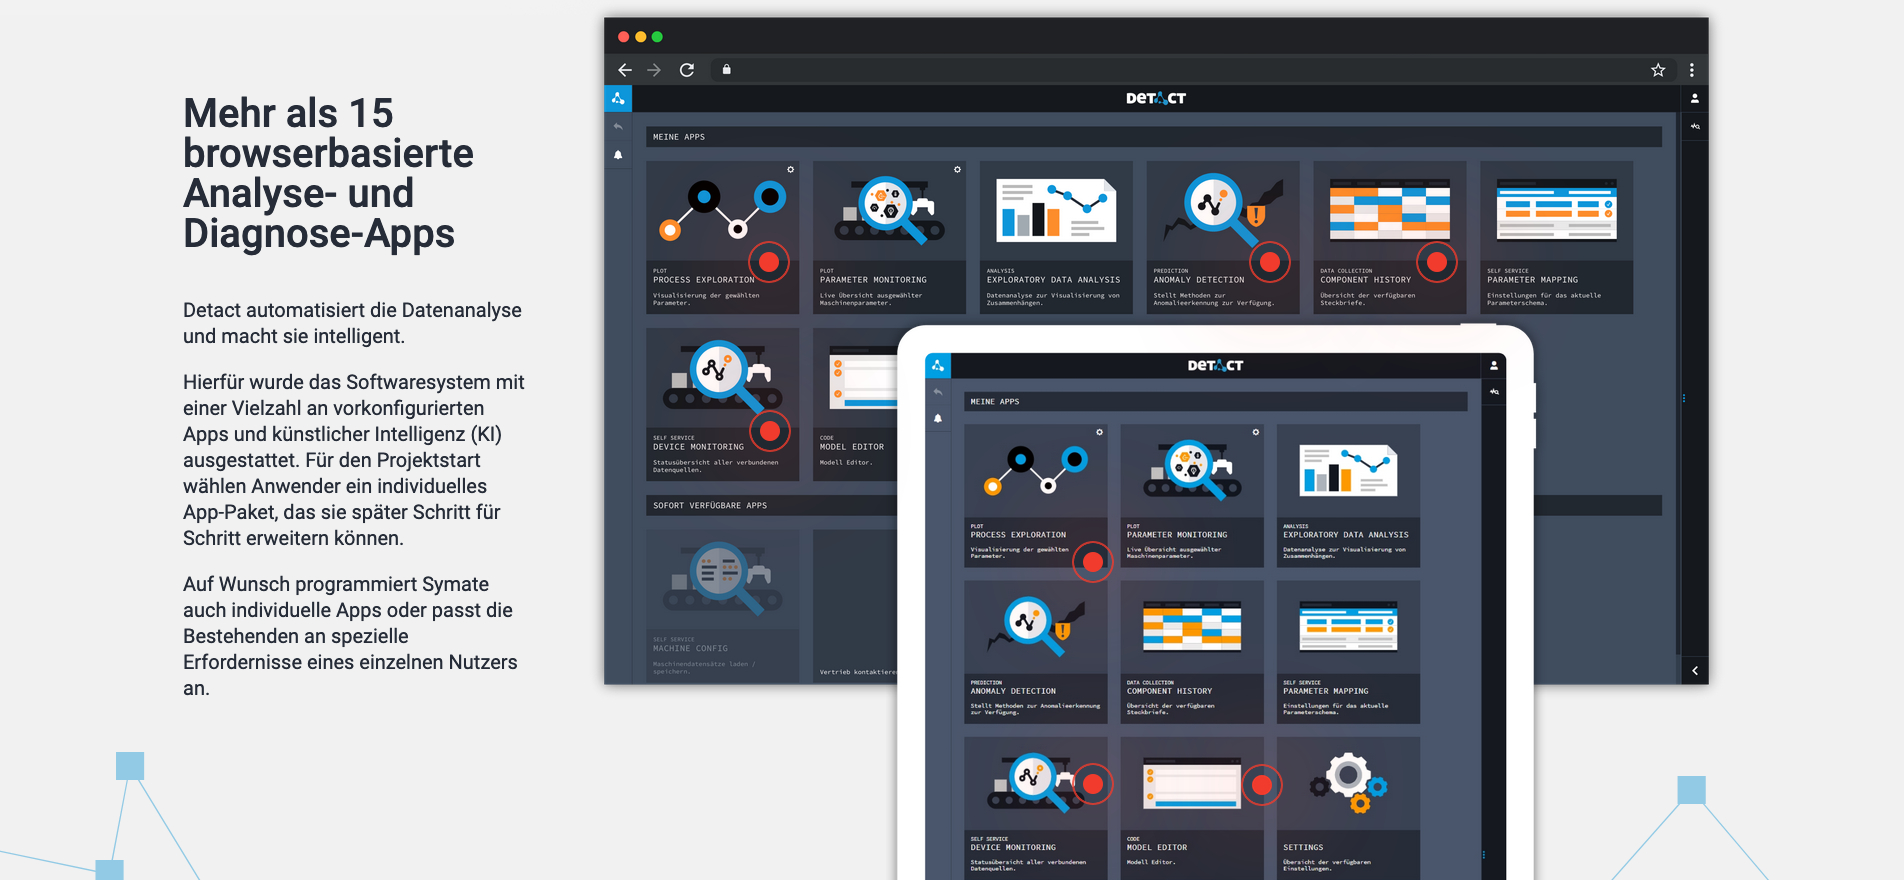Viewport: 1904px width, 880px height.
Task: Click the paragraph 'Detact automatisiert die Datenanalyse'
Action: coord(352,323)
